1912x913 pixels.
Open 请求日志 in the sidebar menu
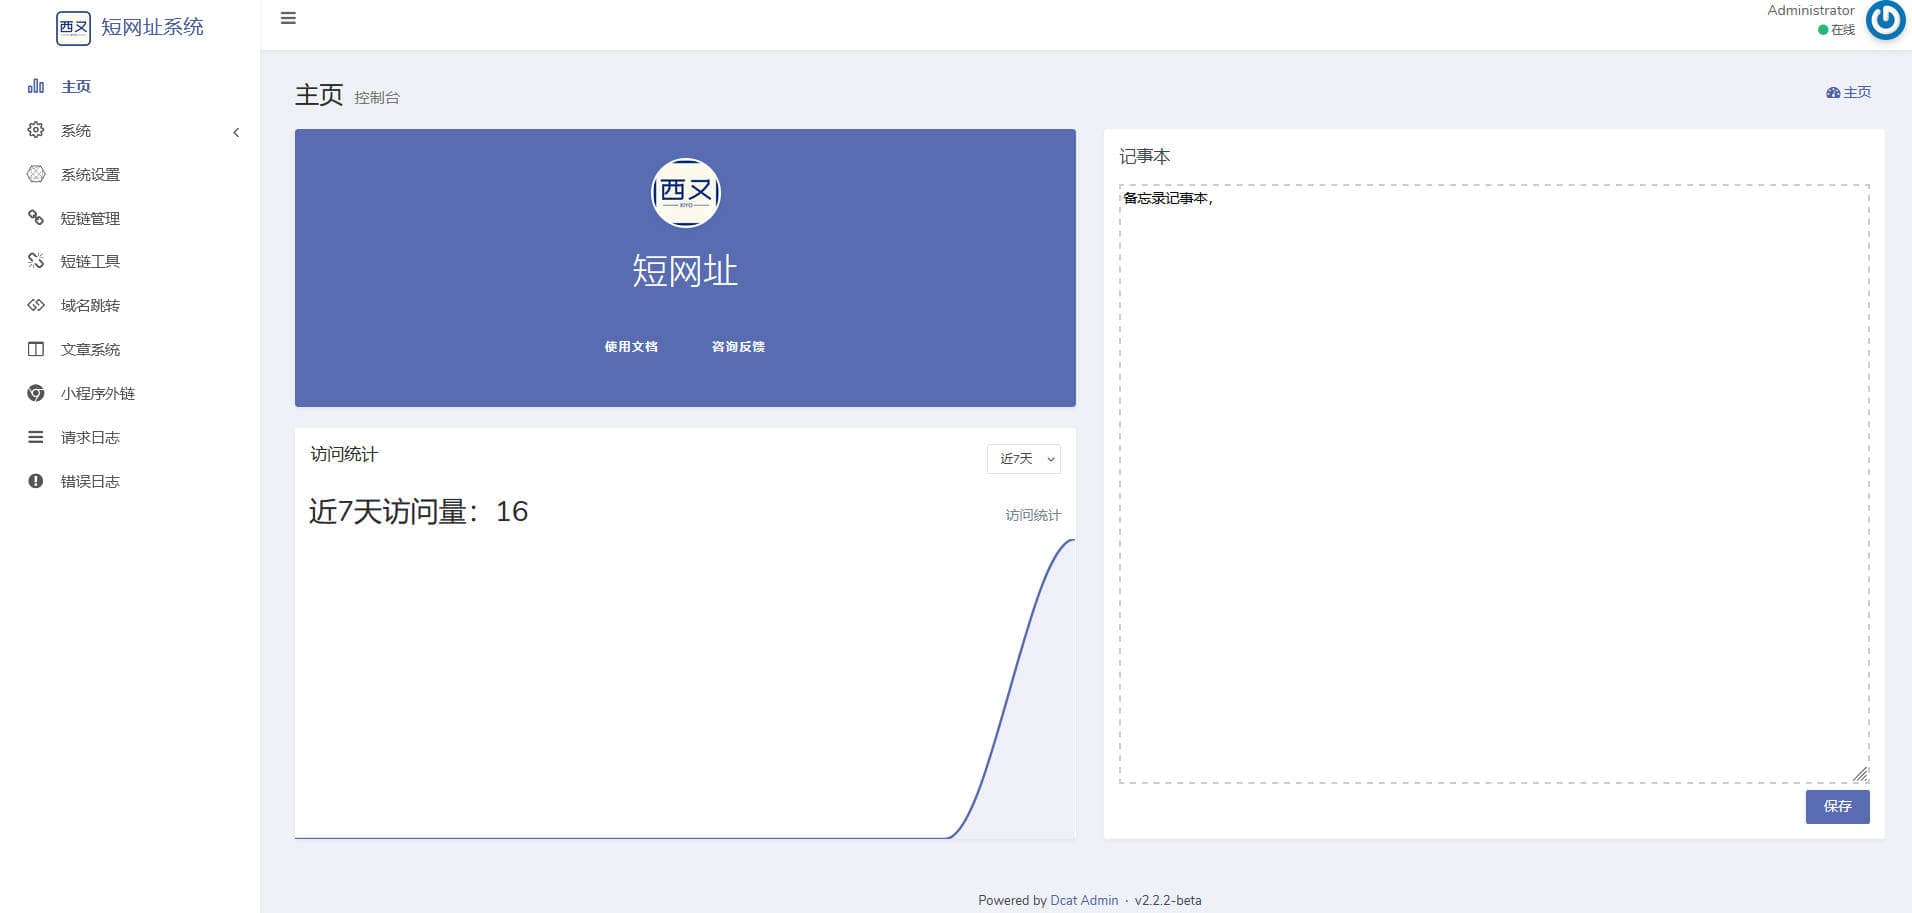pos(90,437)
